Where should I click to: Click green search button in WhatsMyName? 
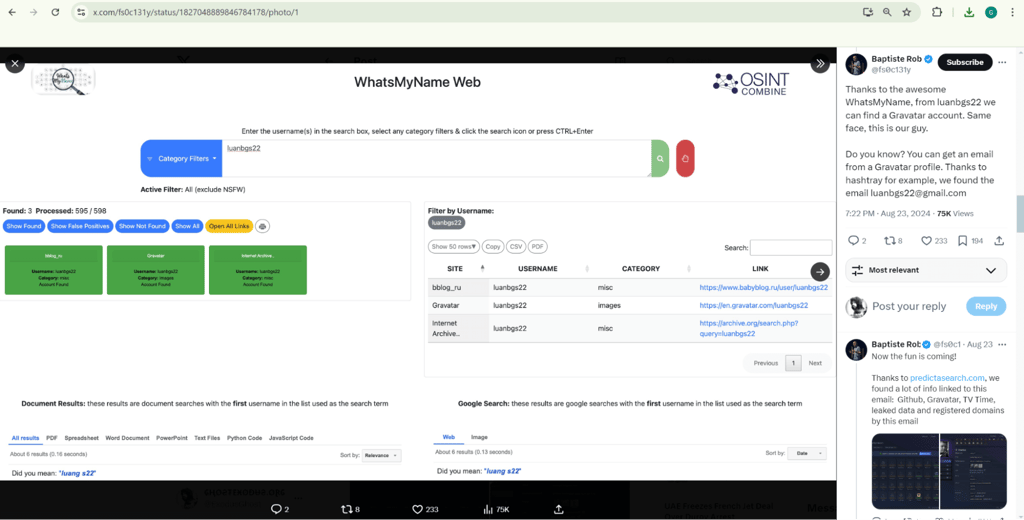pyautogui.click(x=660, y=158)
